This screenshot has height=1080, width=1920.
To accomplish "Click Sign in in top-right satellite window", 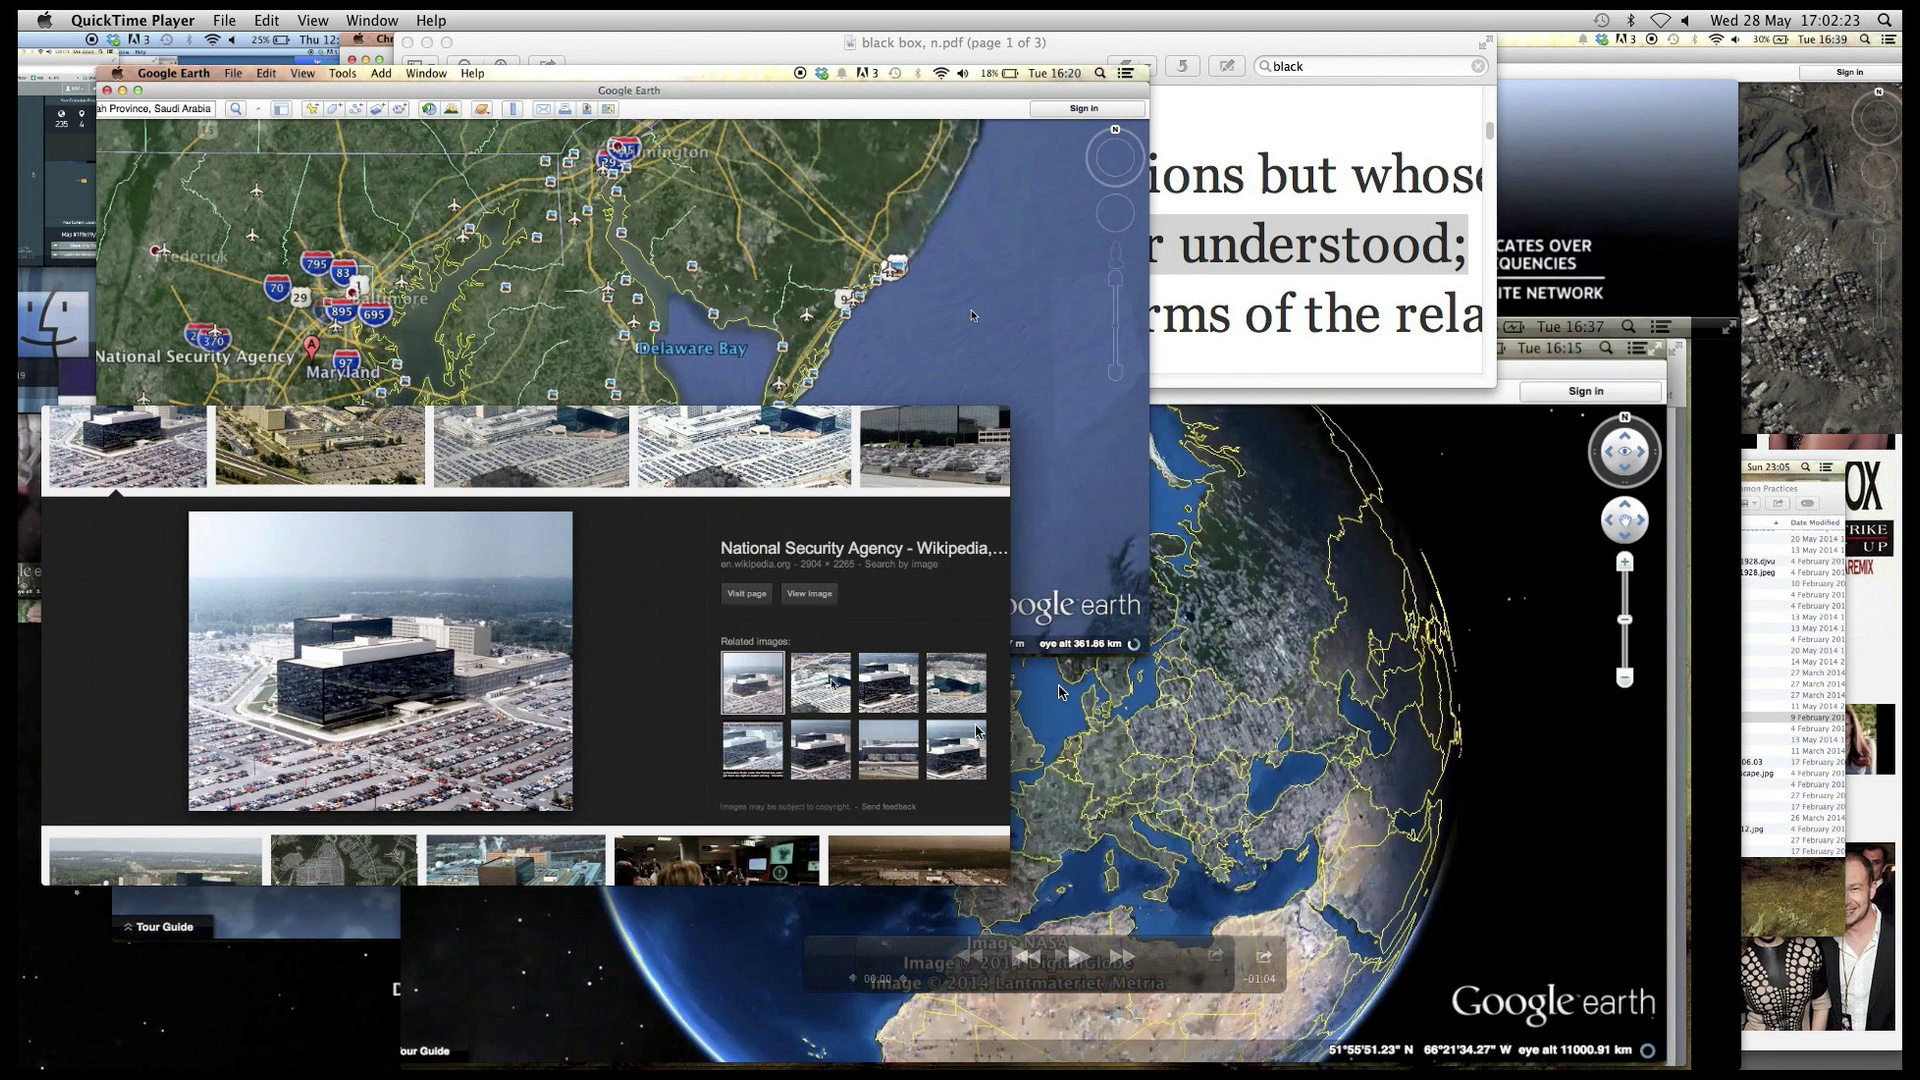I will 1849,72.
